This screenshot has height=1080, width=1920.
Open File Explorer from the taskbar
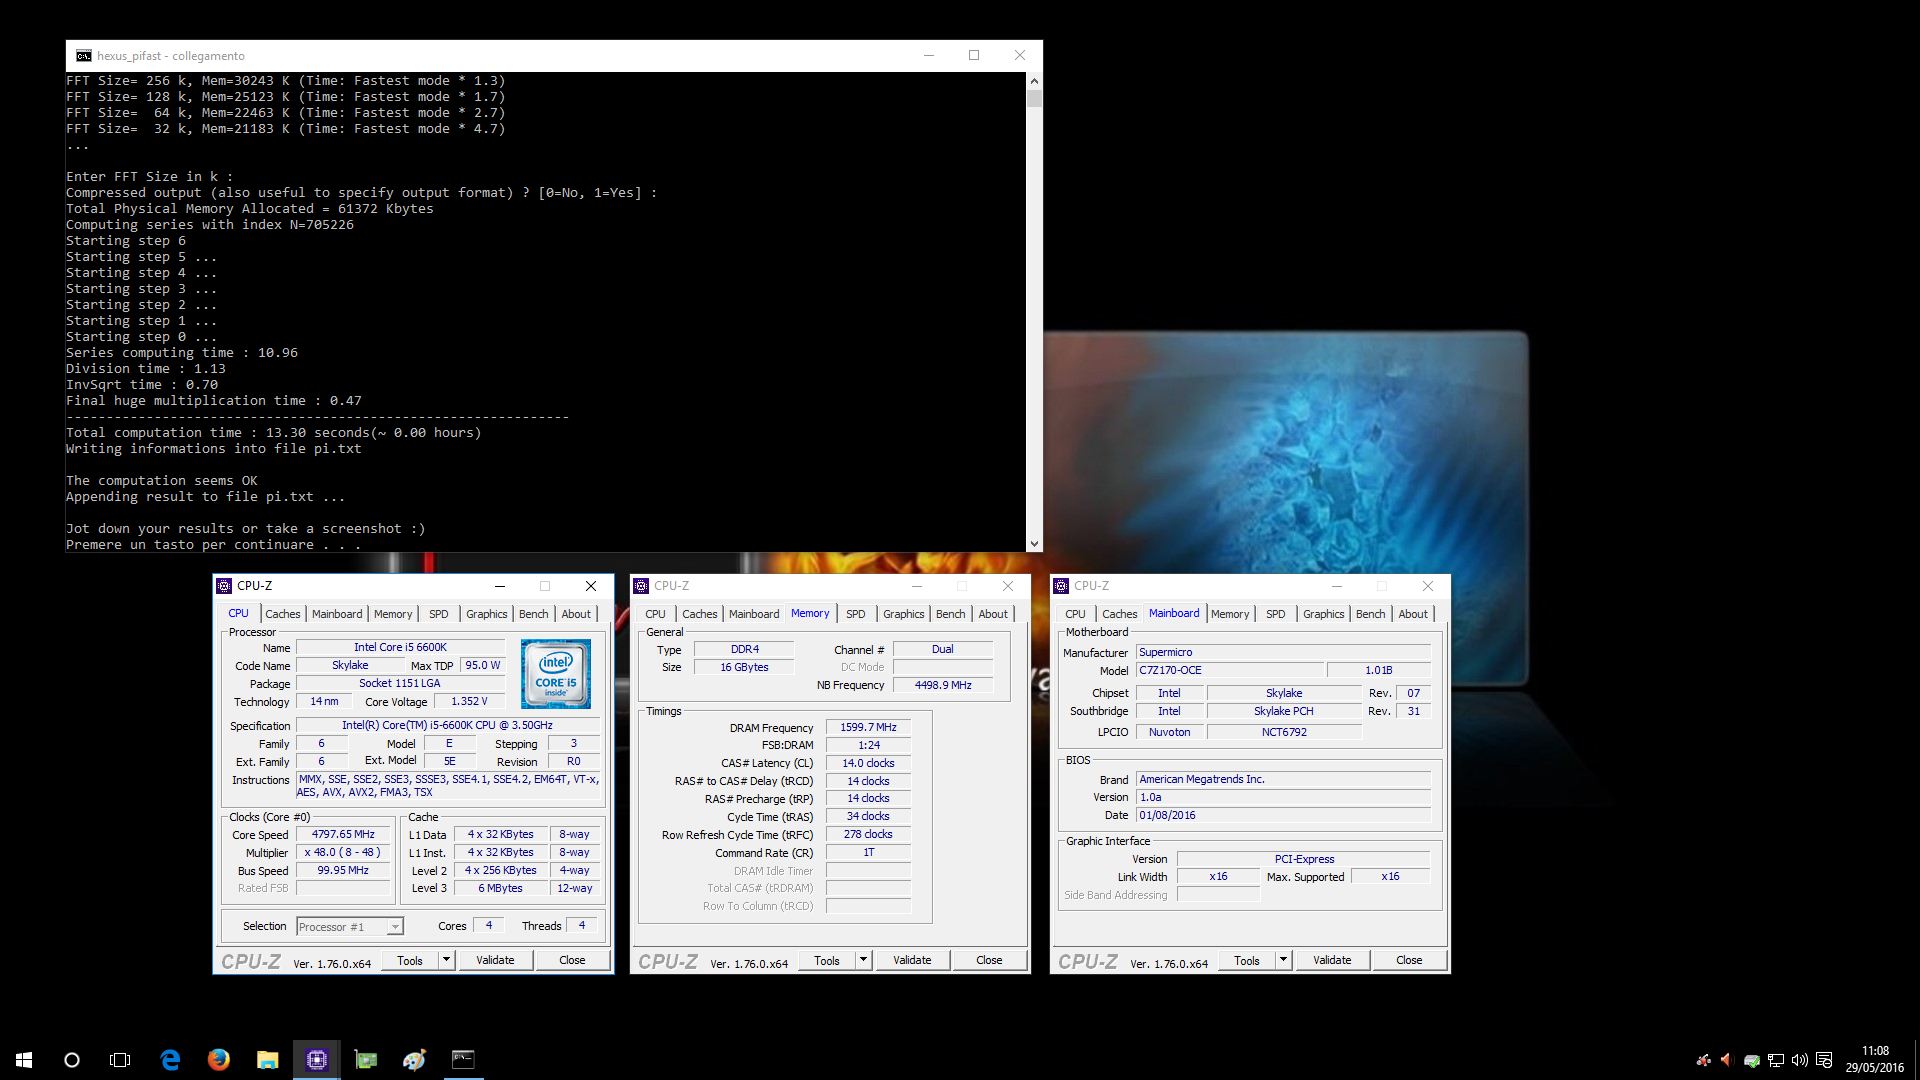(x=267, y=1060)
